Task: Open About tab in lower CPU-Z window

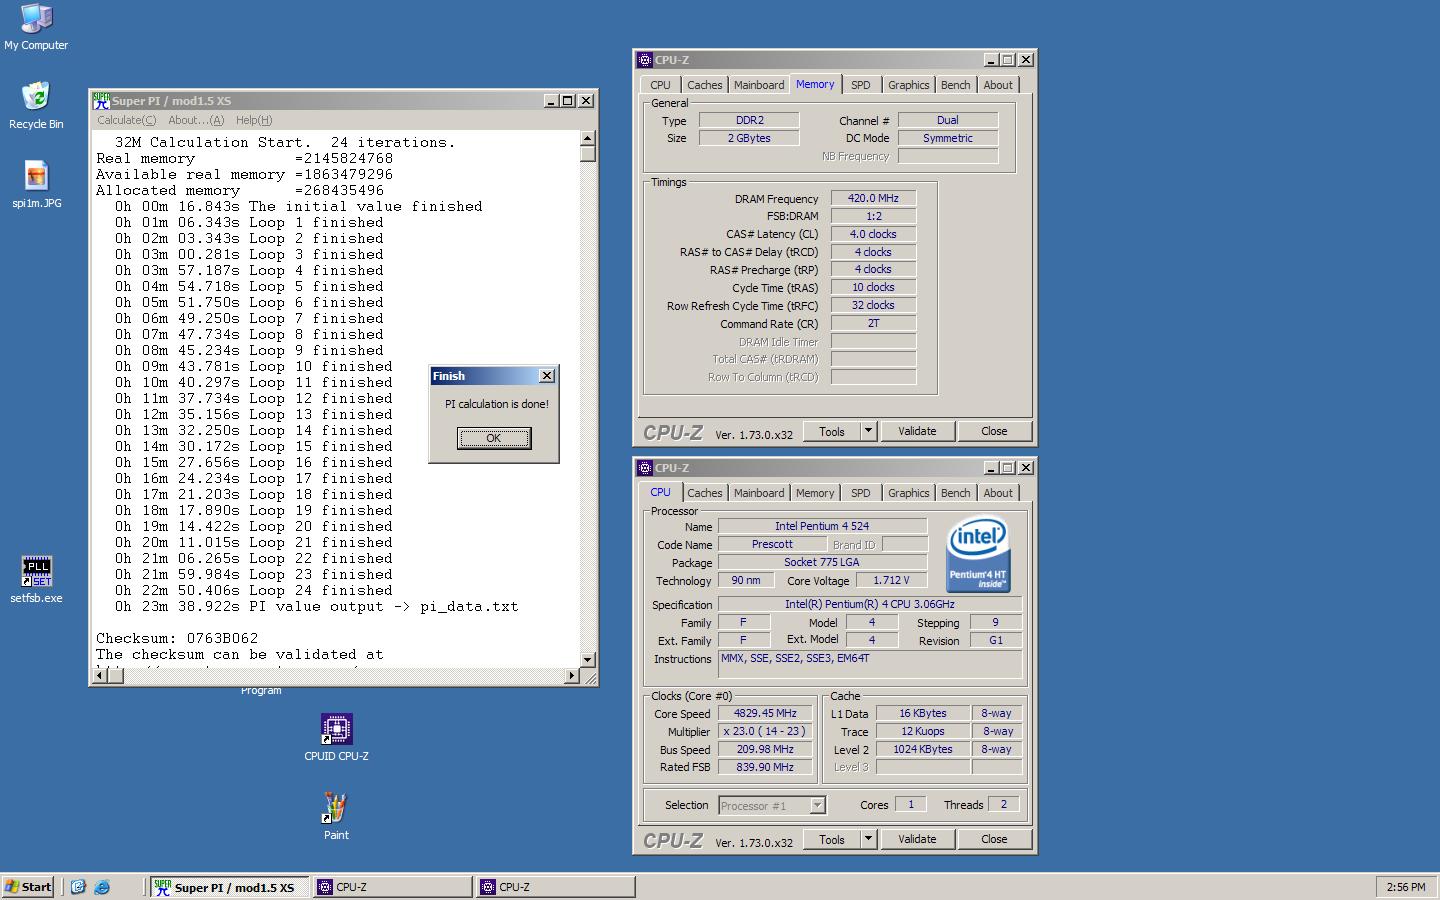Action: pos(997,493)
